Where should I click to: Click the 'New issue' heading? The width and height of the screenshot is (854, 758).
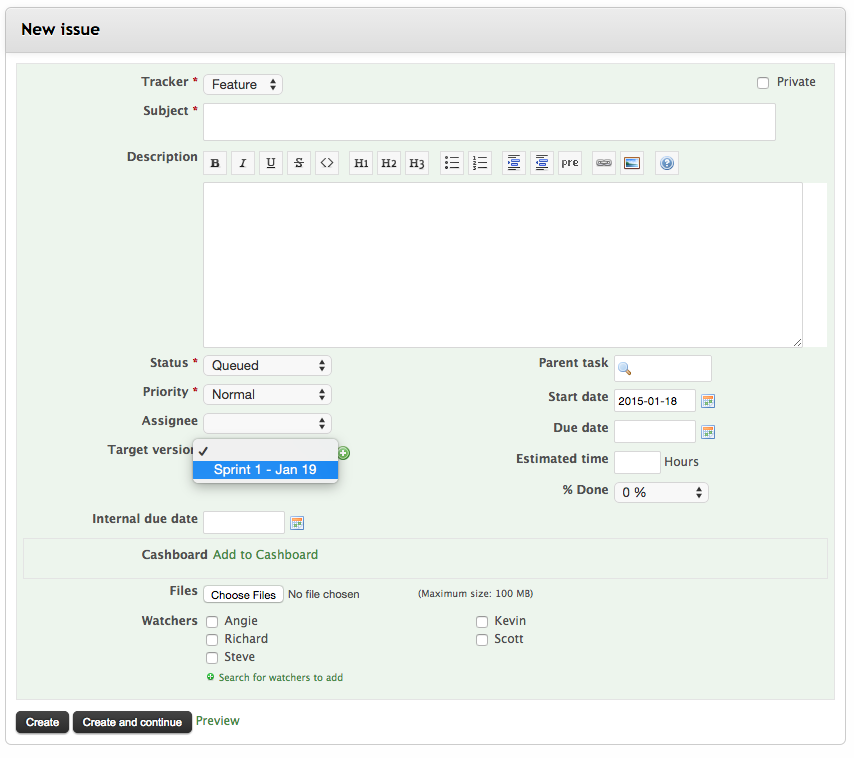tap(60, 29)
